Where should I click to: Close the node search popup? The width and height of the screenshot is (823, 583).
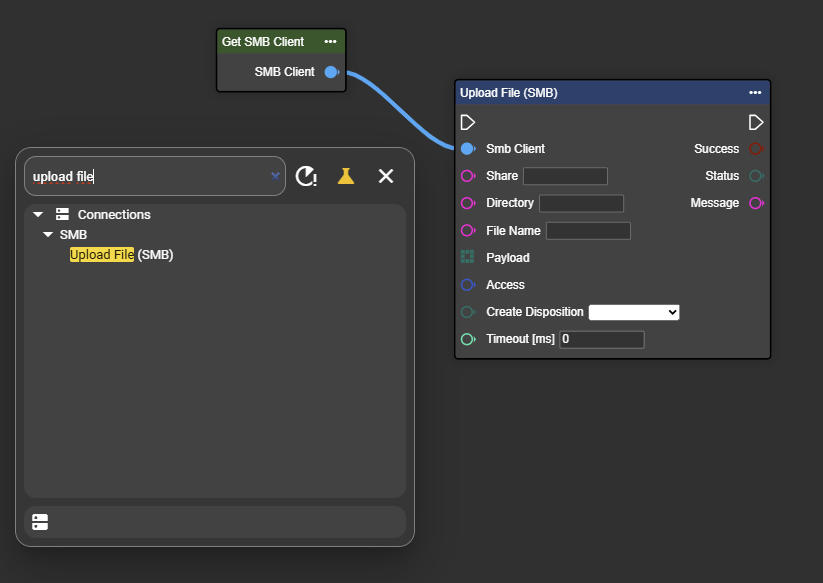[x=386, y=176]
